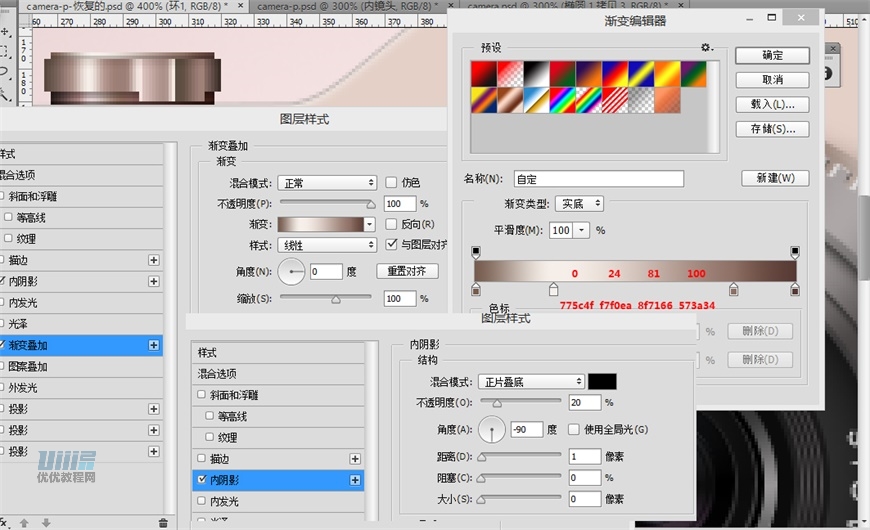Select the red transparent stripes gradient preset
This screenshot has height=530, width=870.
pos(615,100)
